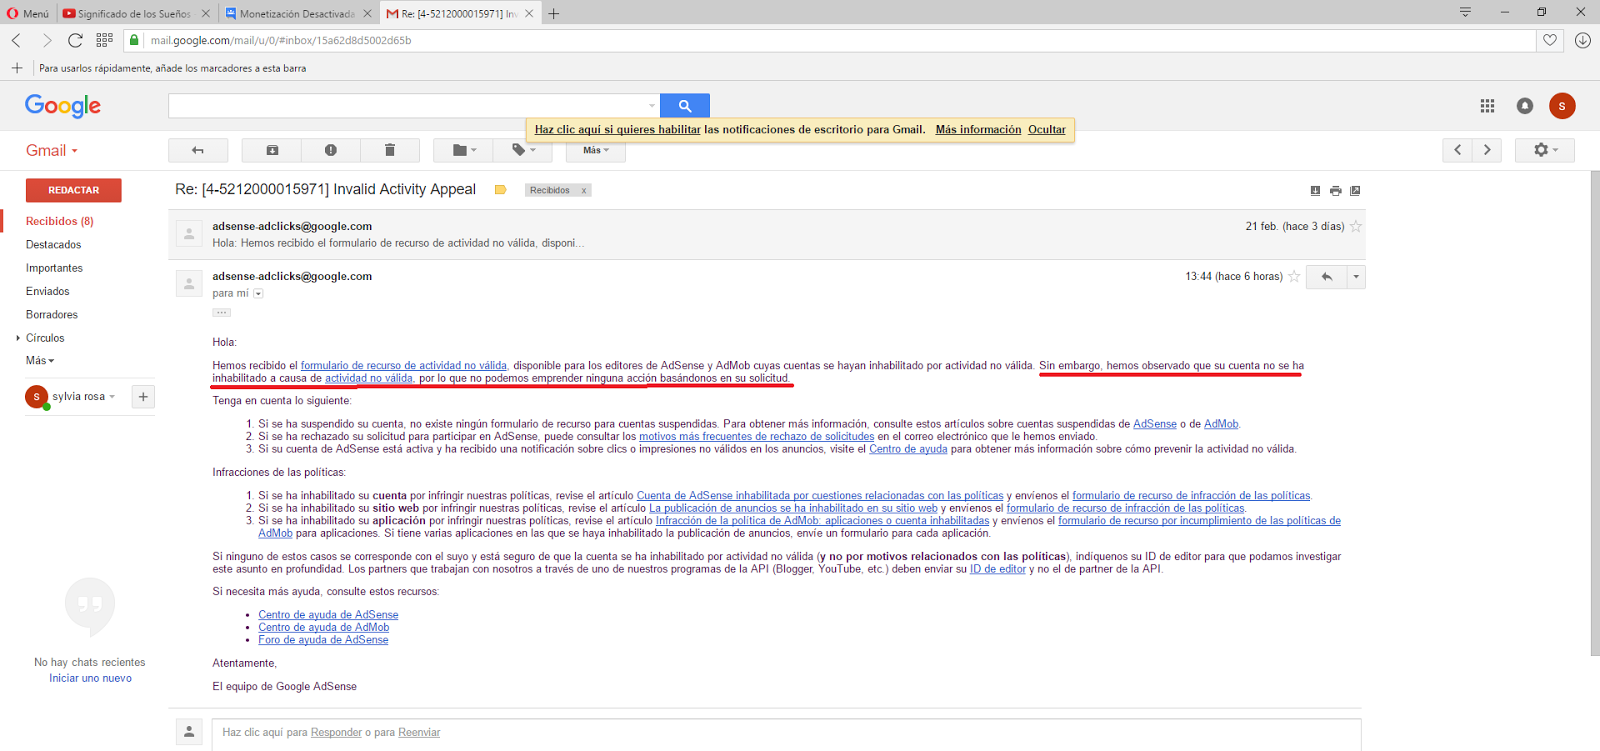Go to older conversation arrow

pyautogui.click(x=1487, y=150)
